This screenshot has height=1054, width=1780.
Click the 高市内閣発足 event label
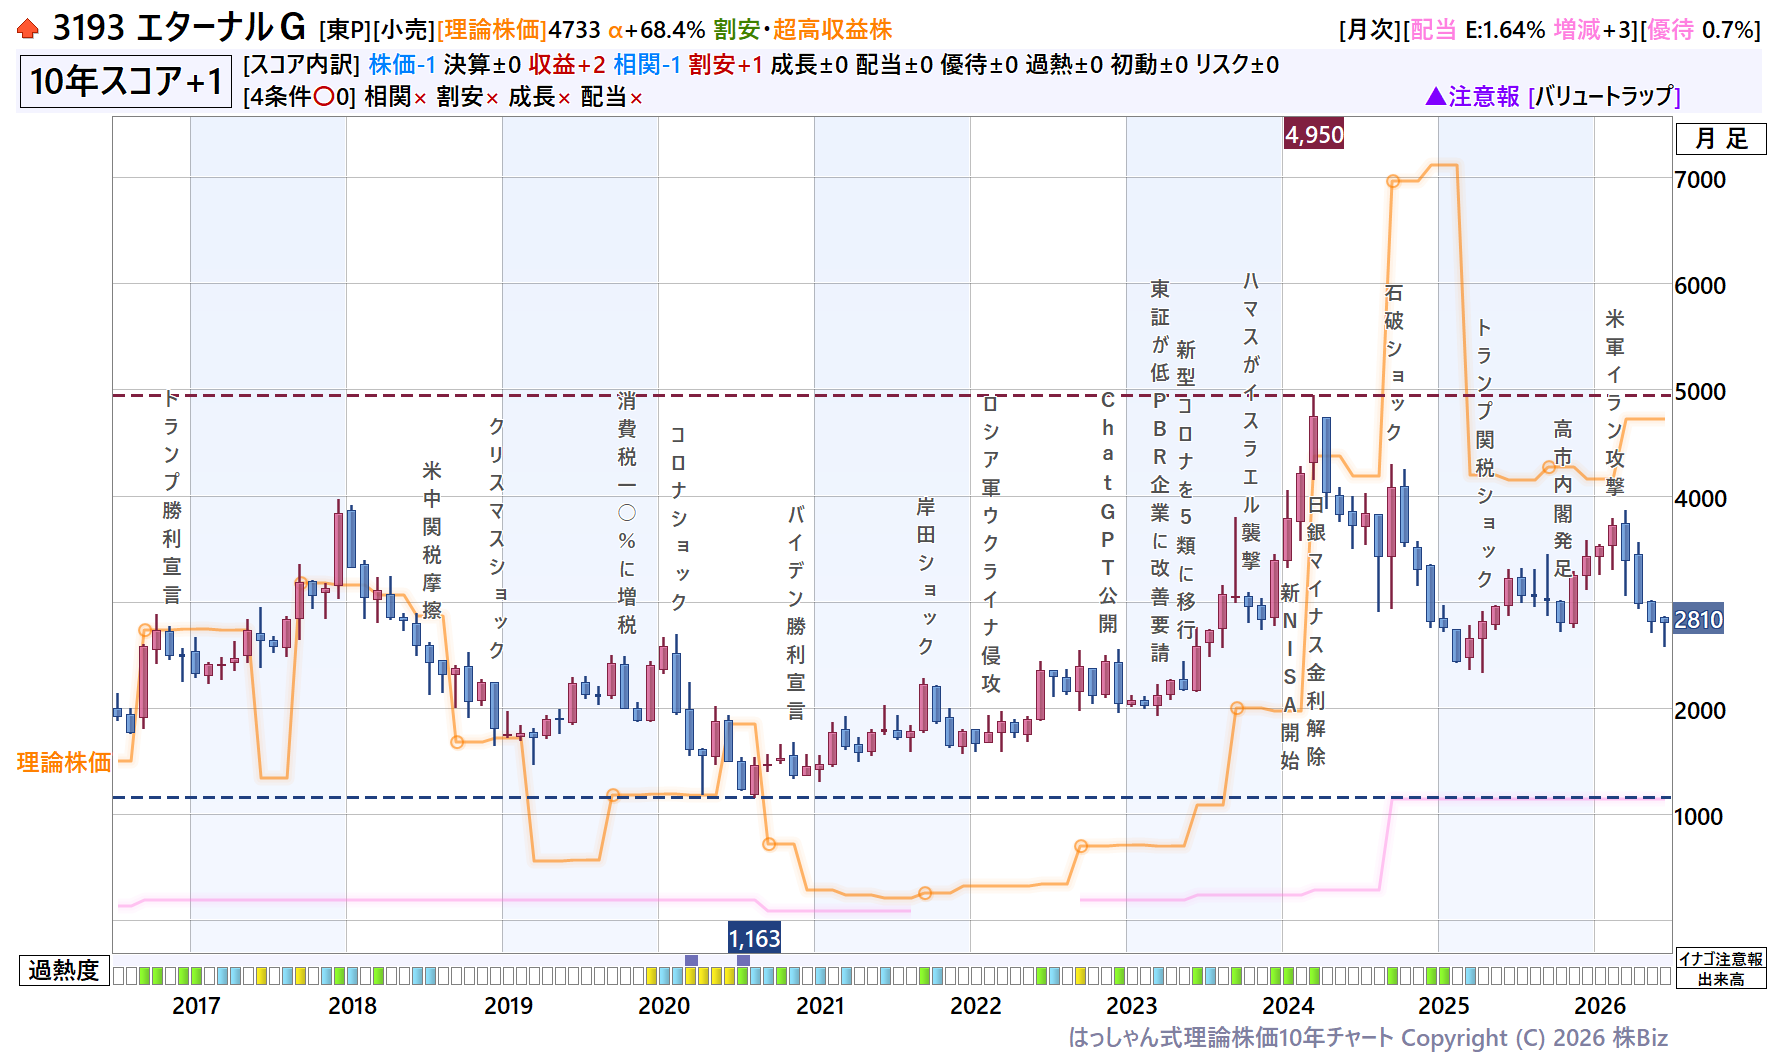pos(1563,499)
